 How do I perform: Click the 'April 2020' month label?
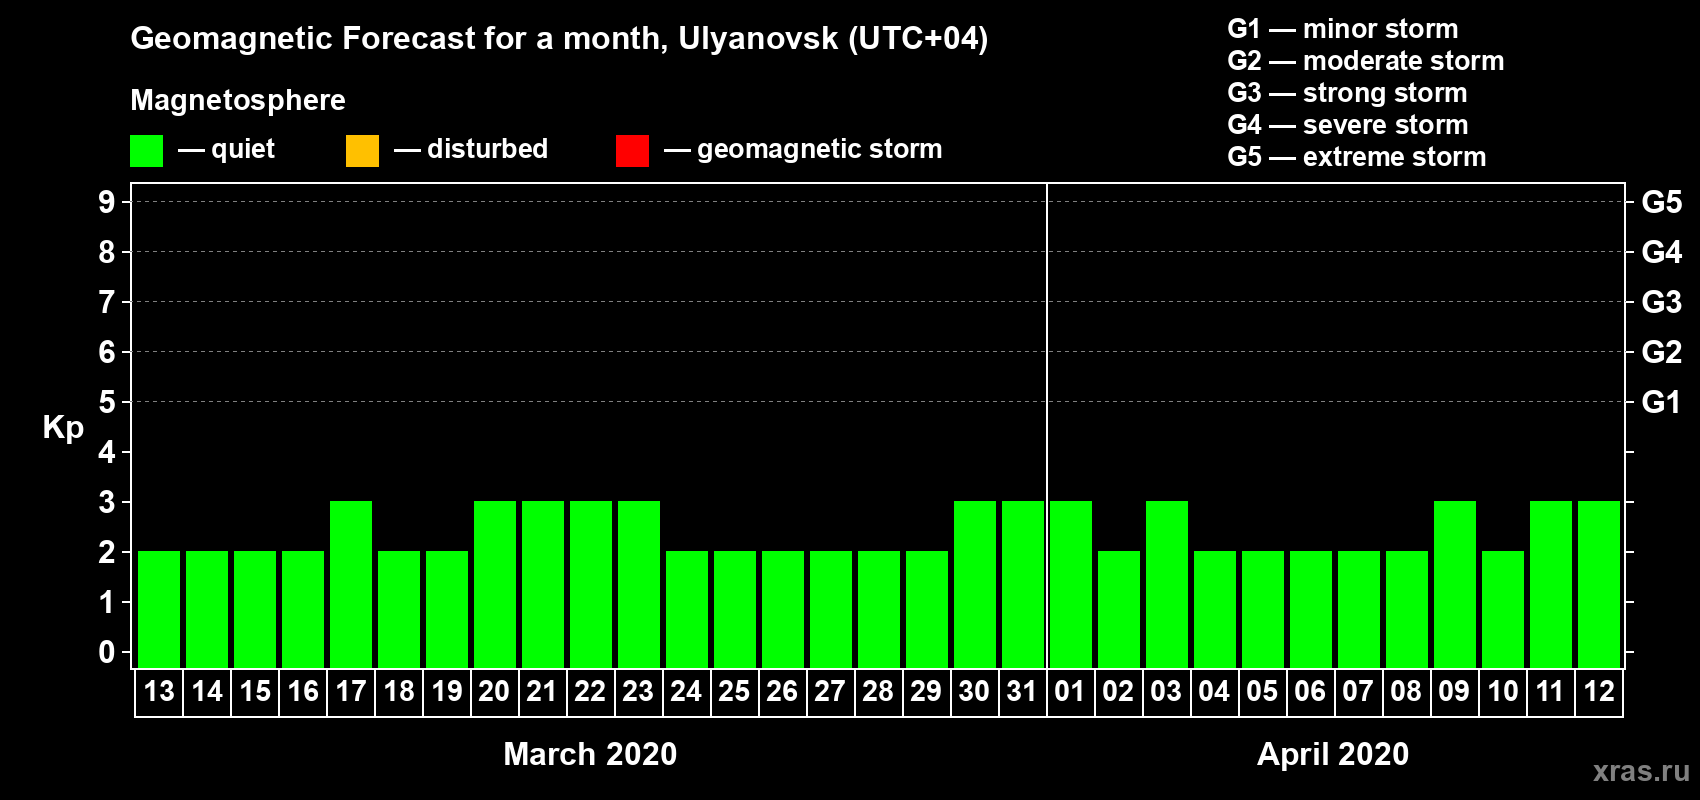1333,754
